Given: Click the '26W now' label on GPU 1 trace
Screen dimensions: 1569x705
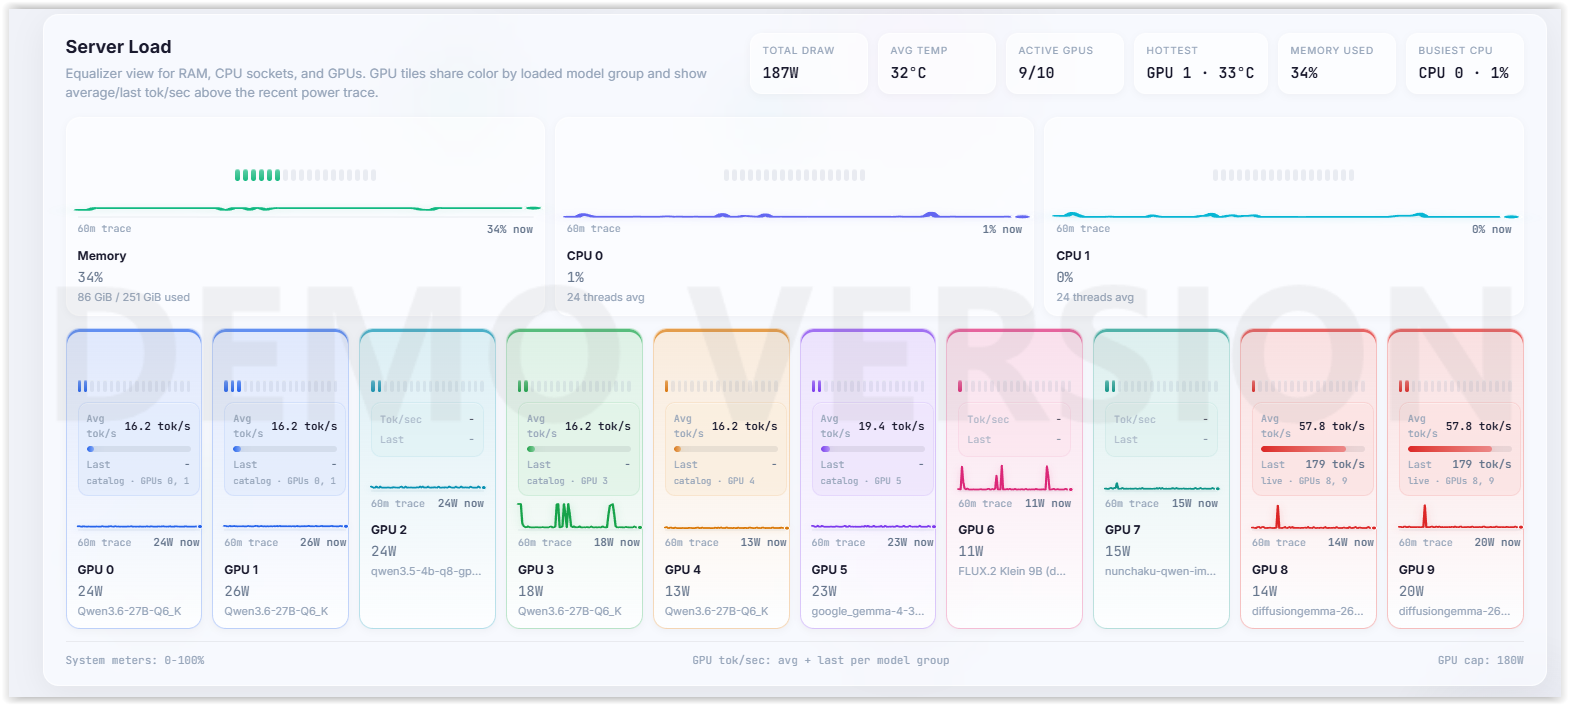Looking at the screenshot, I should (323, 543).
